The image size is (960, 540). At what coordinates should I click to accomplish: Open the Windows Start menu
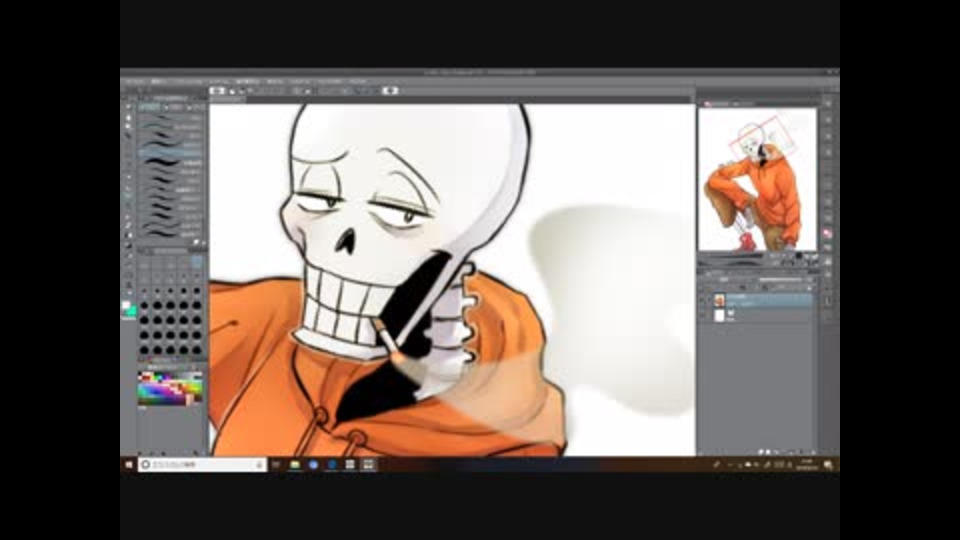(129, 465)
